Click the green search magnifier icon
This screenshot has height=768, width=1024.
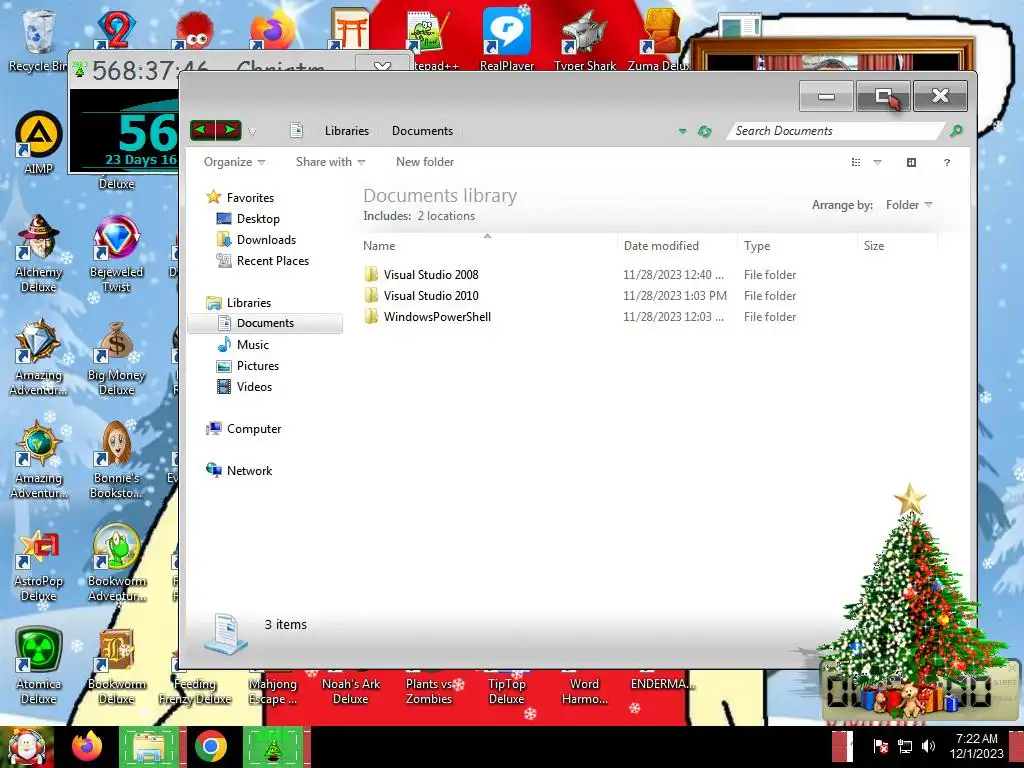pyautogui.click(x=956, y=131)
